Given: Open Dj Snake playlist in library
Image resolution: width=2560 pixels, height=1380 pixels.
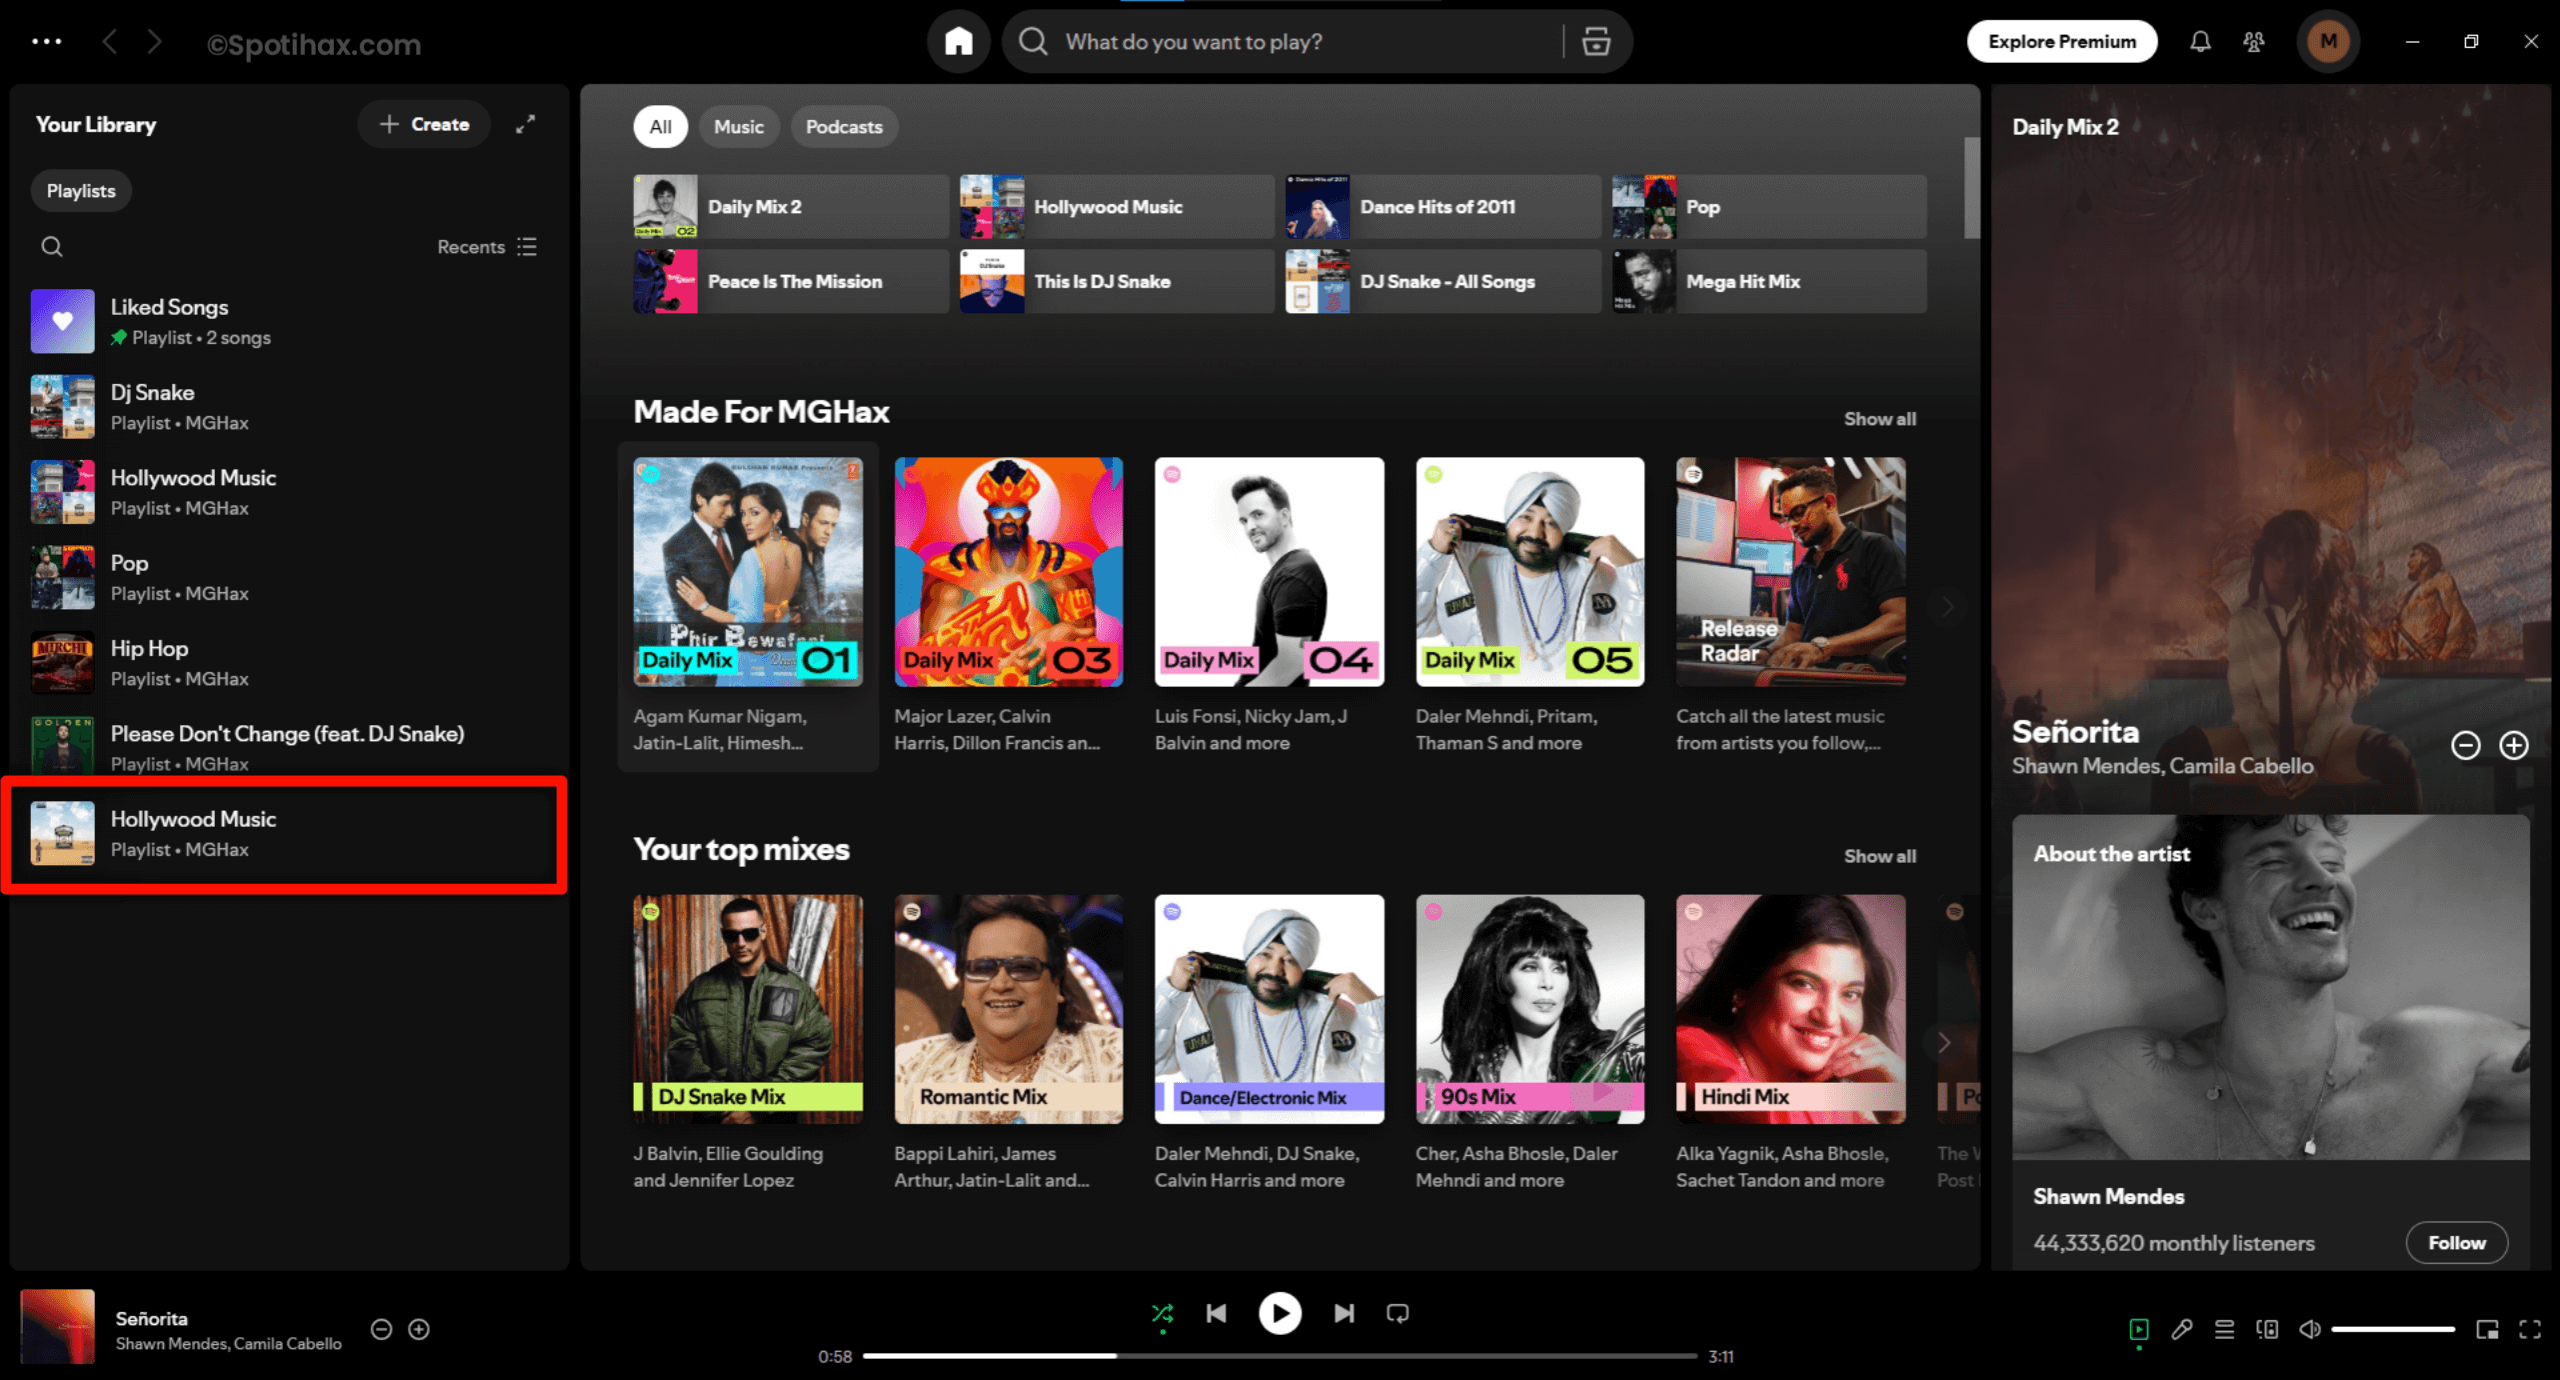Looking at the screenshot, I should (288, 407).
